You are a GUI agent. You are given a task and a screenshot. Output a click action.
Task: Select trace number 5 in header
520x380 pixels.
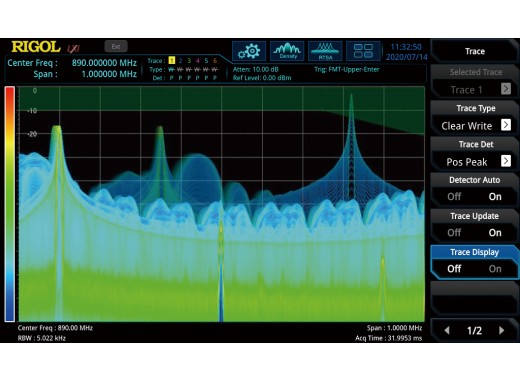click(206, 60)
